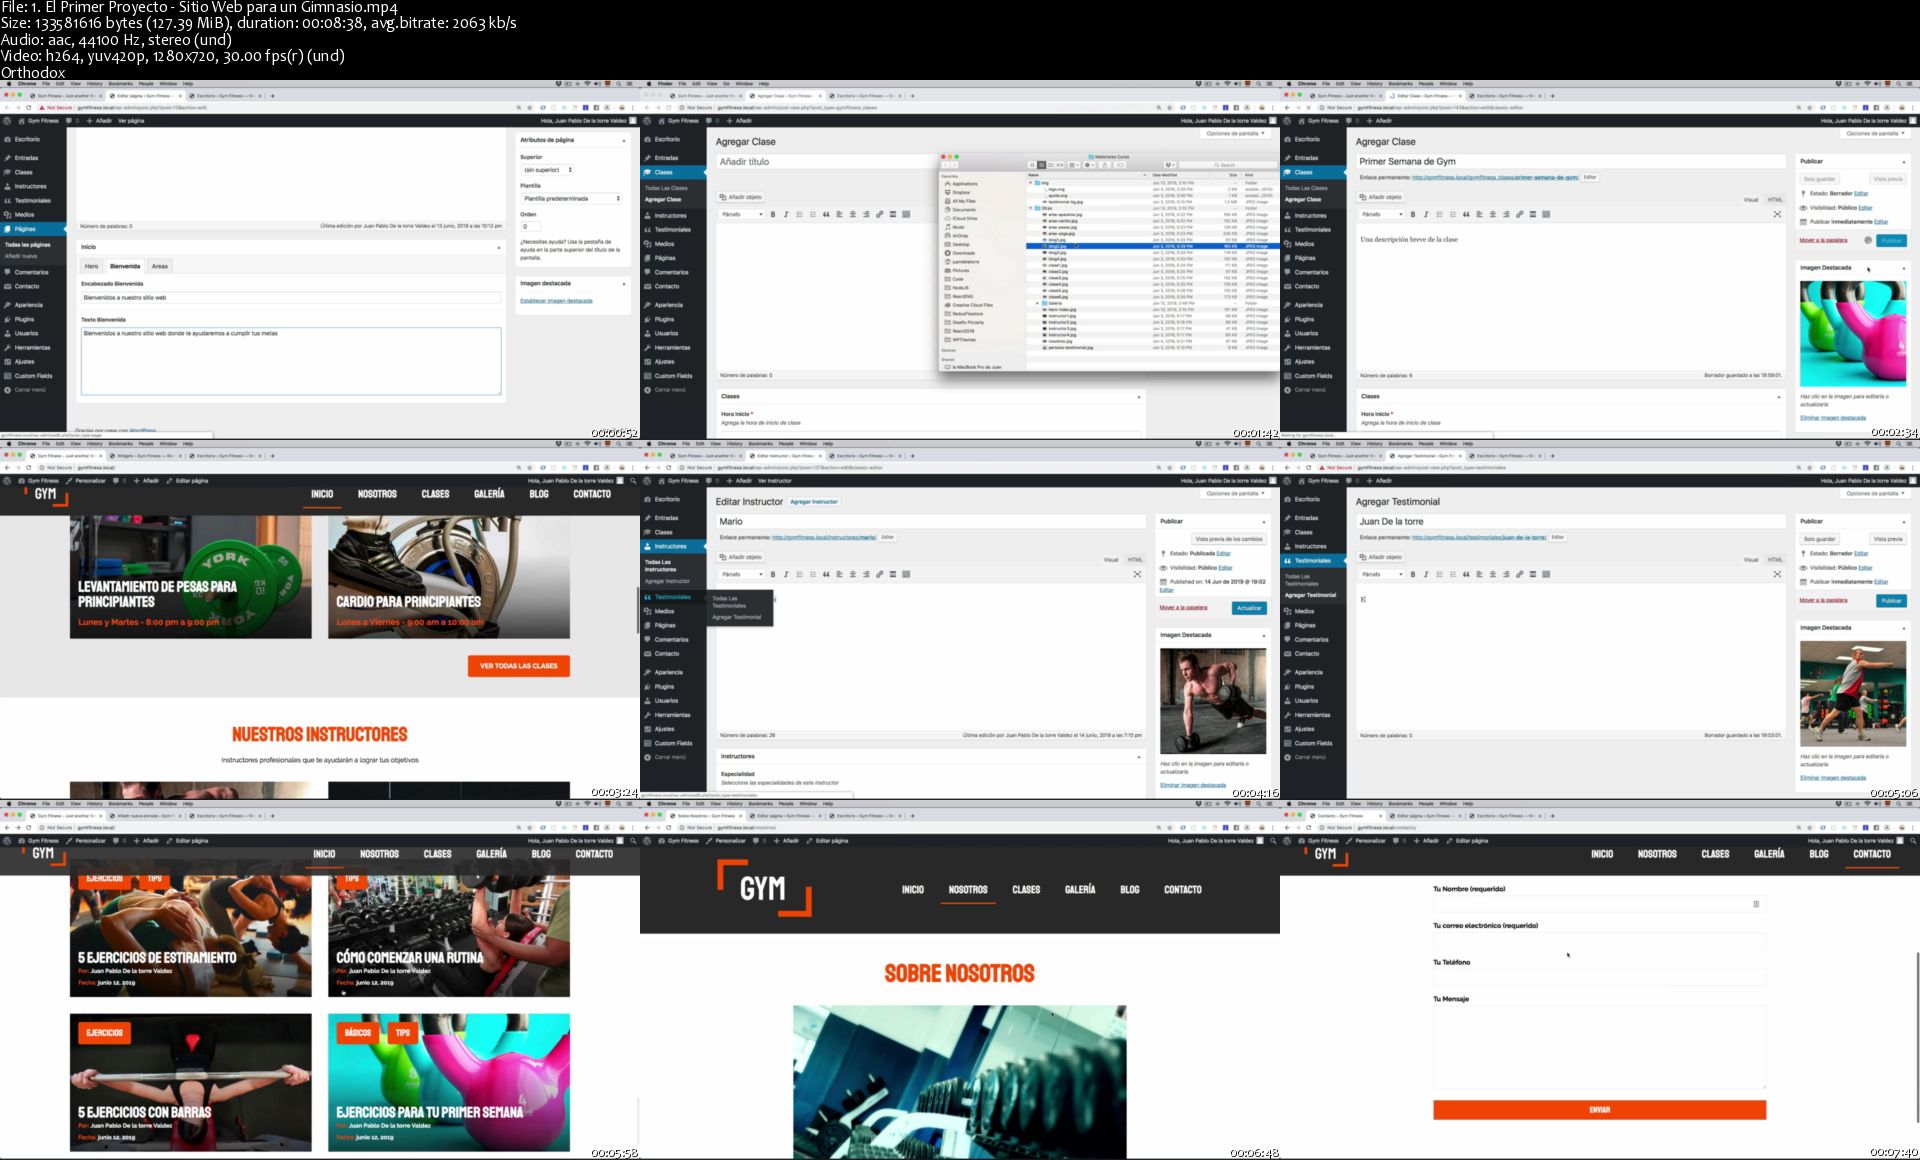The image size is (1920, 1160).
Task: In frame 00:04:16, click the instructor featured image
Action: [x=1213, y=701]
